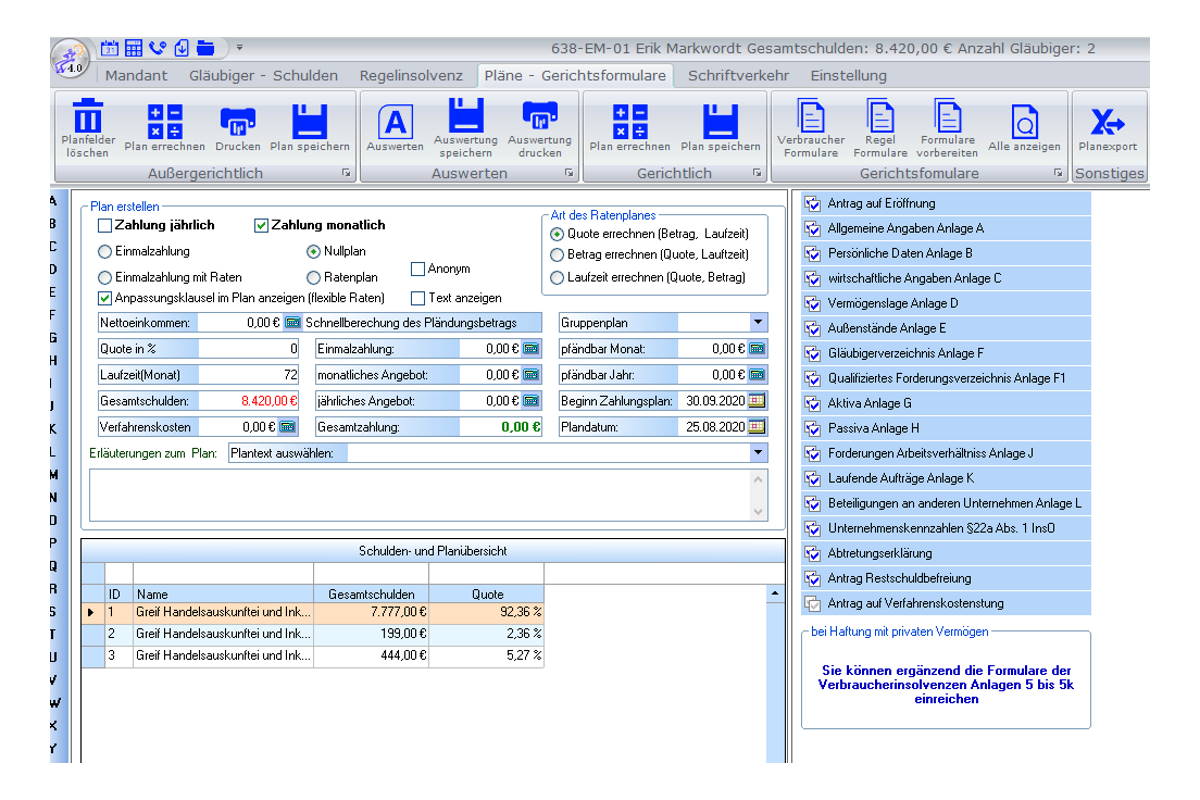Select Quote errechnen (Betrag, Laufzeit)
The image size is (1200, 800).
[x=557, y=233]
